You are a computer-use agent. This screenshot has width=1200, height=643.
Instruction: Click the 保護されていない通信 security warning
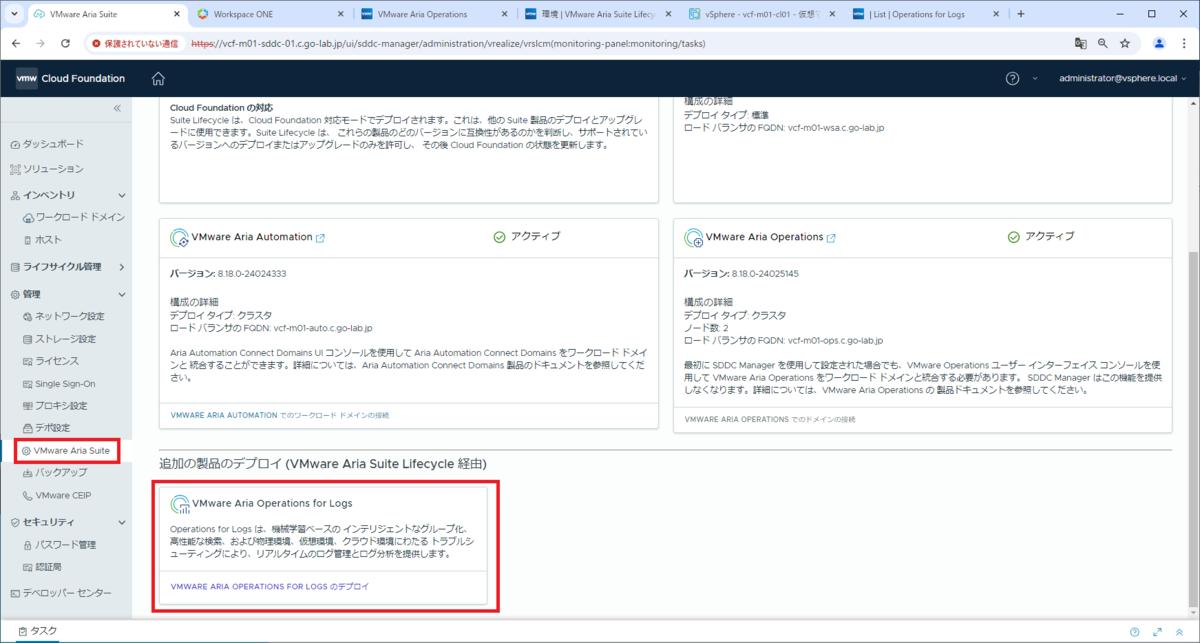pos(135,44)
